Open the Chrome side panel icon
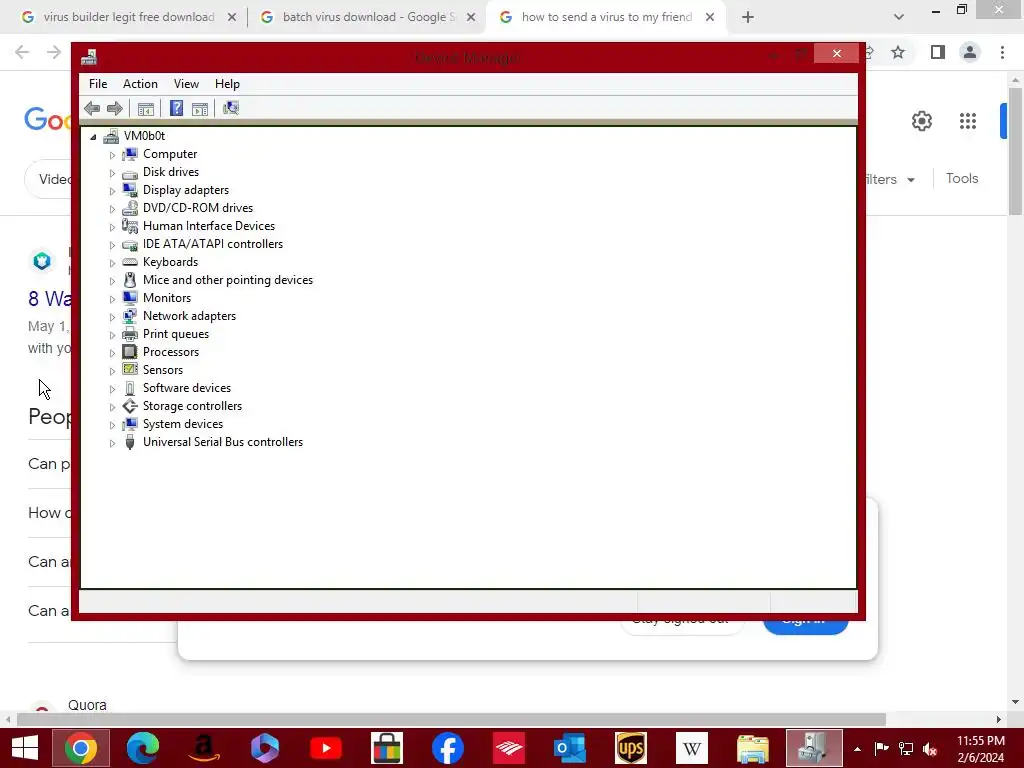 938,52
